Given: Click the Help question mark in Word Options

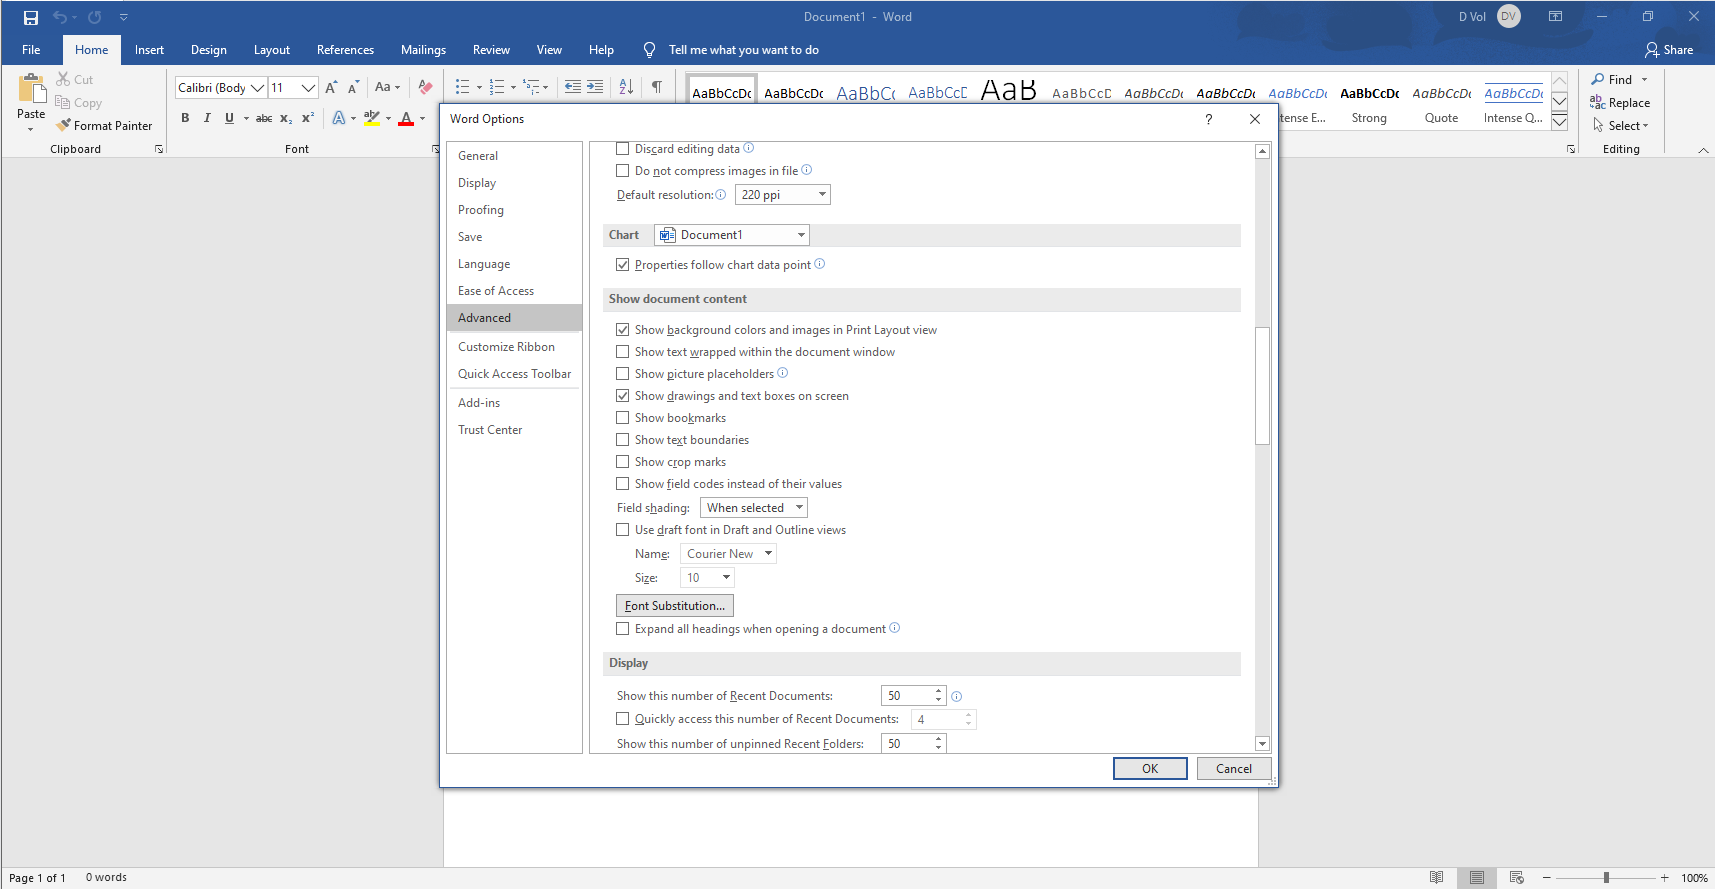Looking at the screenshot, I should pos(1209,119).
